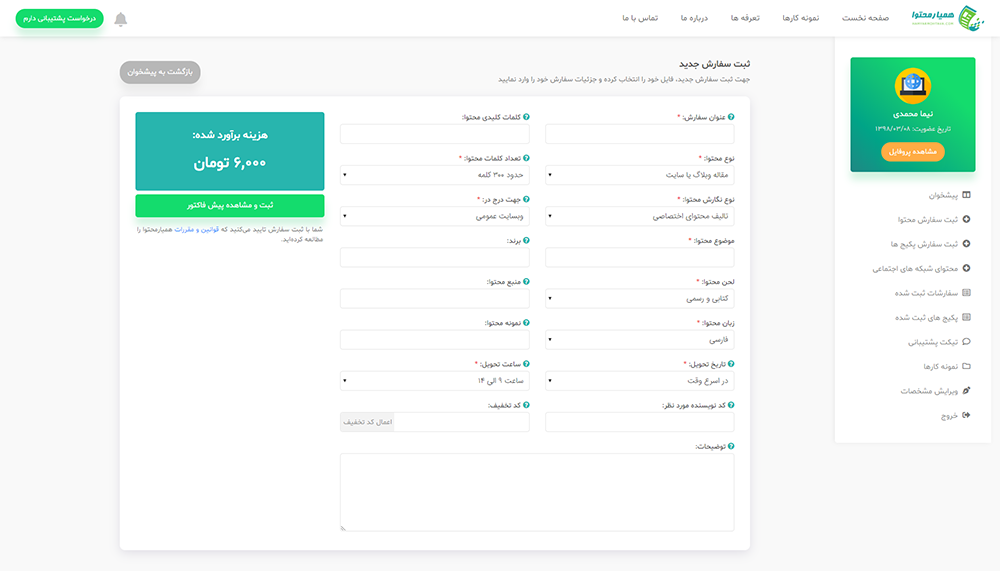The image size is (1000, 571).
Task: Click the تیکت پشتیبانی chat bubble icon
Action: tap(966, 342)
